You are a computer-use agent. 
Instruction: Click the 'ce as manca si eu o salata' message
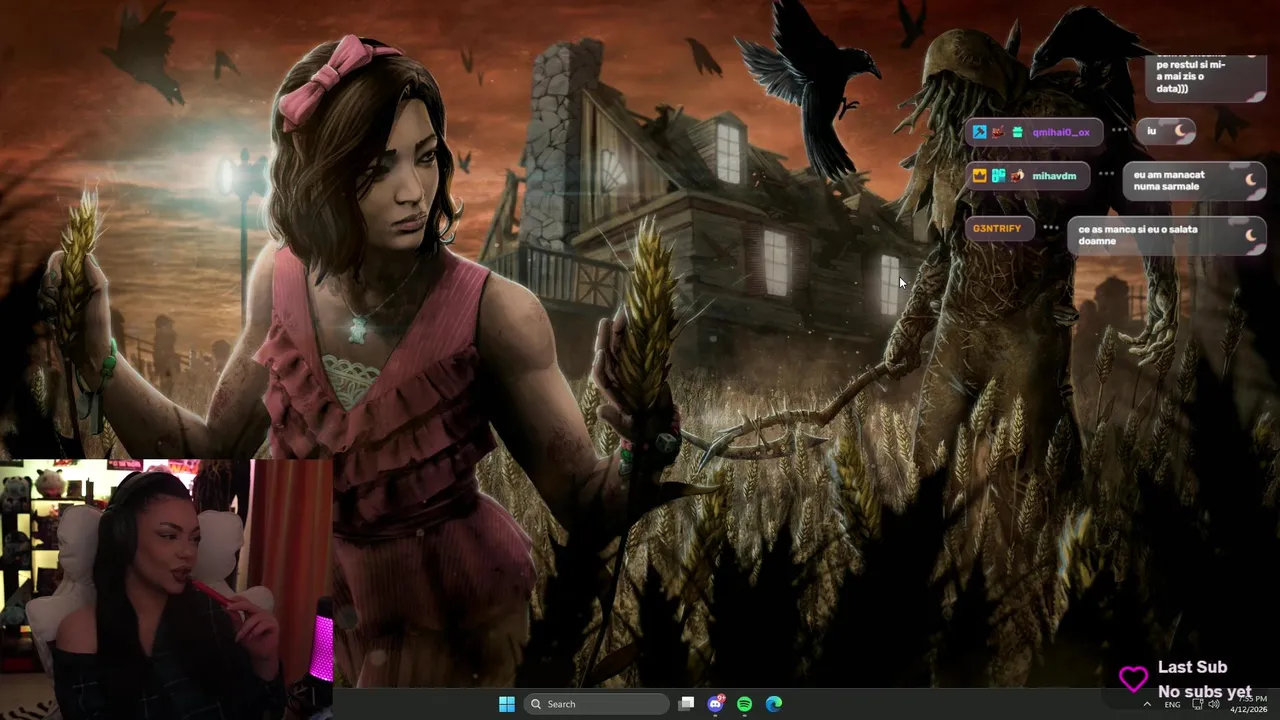coord(1167,235)
